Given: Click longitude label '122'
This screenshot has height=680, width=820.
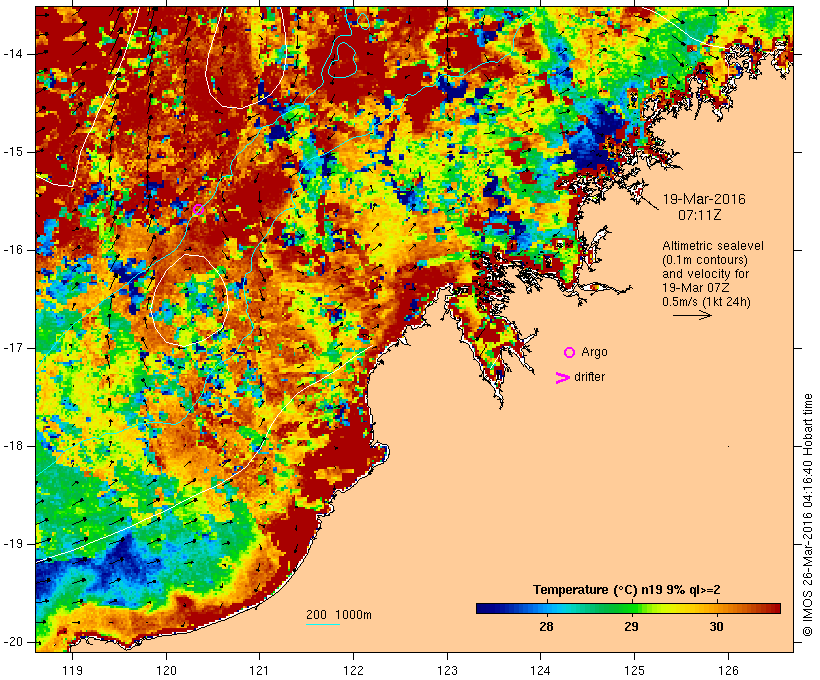Looking at the screenshot, I should 353,671.
